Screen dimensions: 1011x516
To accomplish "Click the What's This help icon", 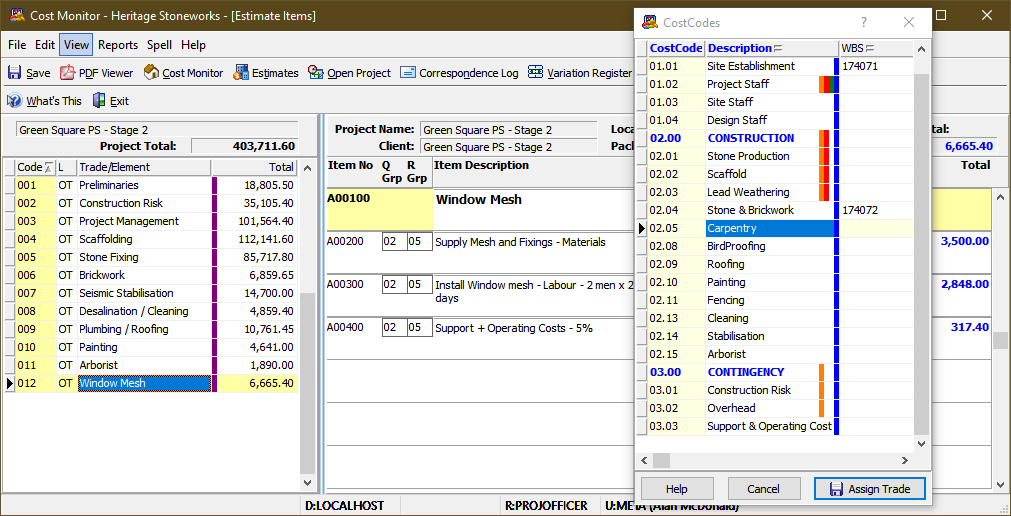I will coord(14,101).
